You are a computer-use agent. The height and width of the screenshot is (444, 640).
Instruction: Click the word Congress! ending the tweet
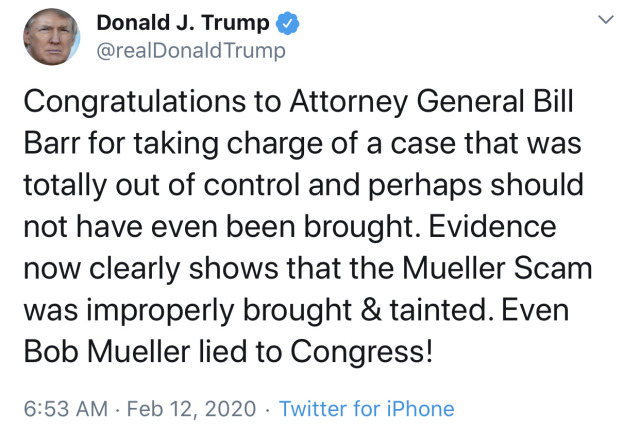[361, 352]
